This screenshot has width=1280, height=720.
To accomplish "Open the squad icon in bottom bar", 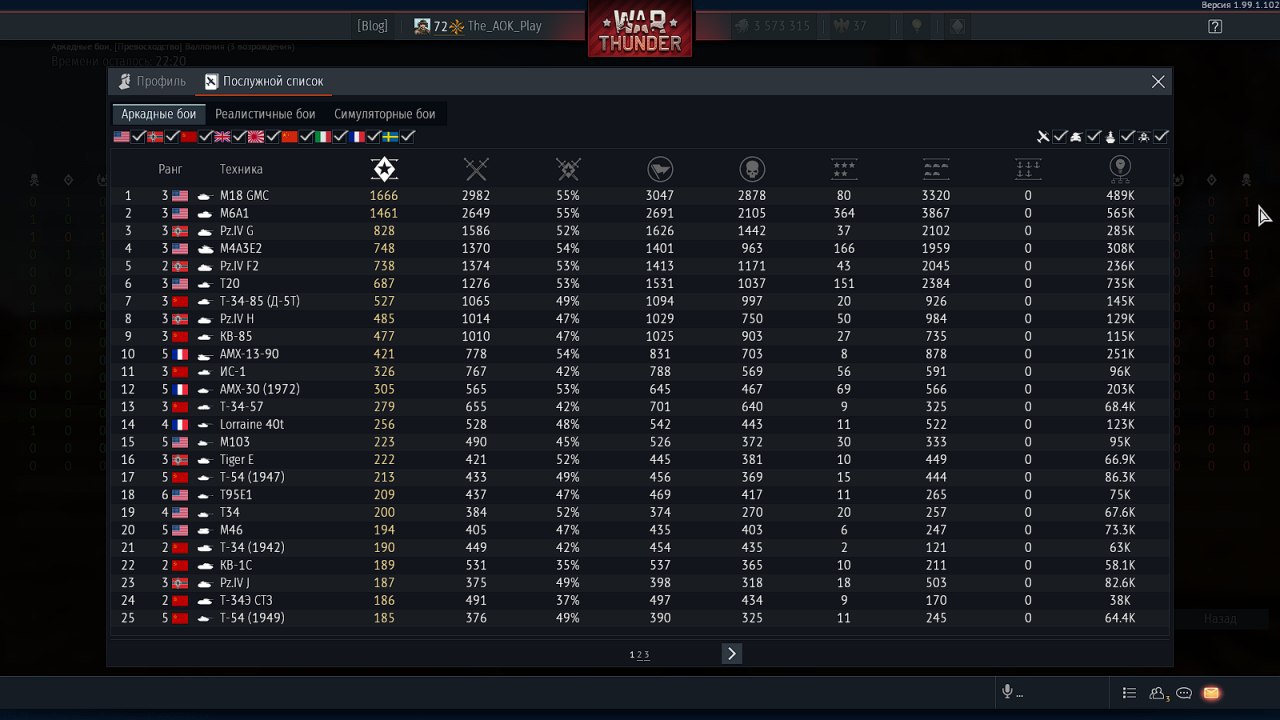I will 1158,693.
